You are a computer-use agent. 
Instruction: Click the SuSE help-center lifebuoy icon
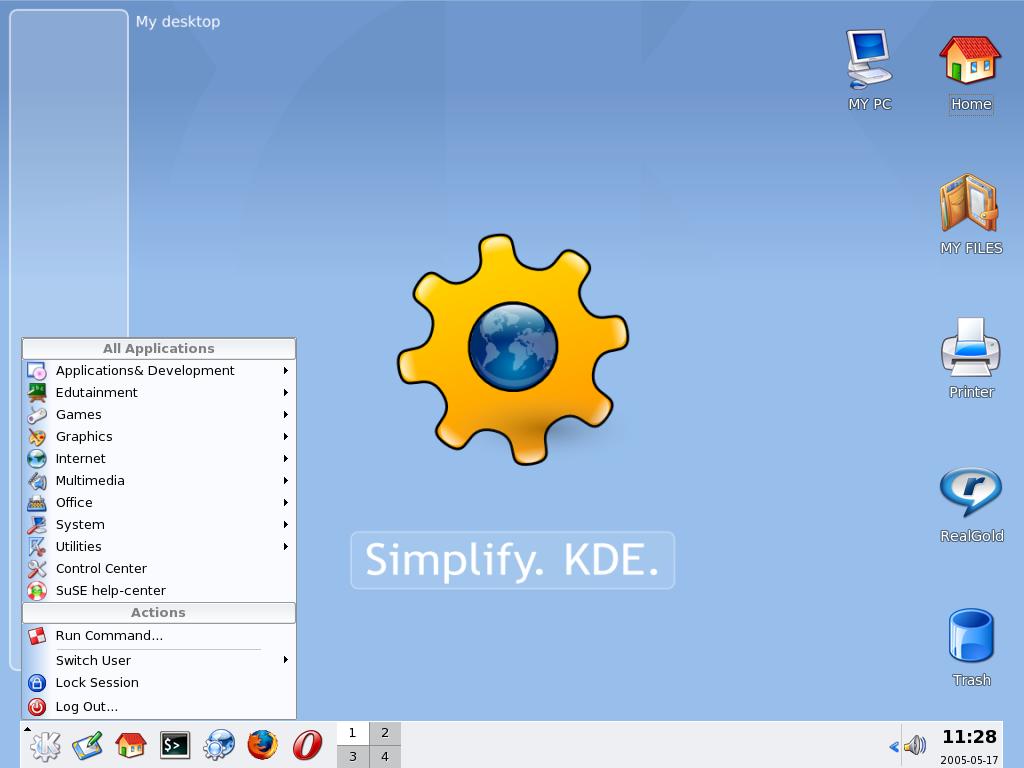pos(37,590)
